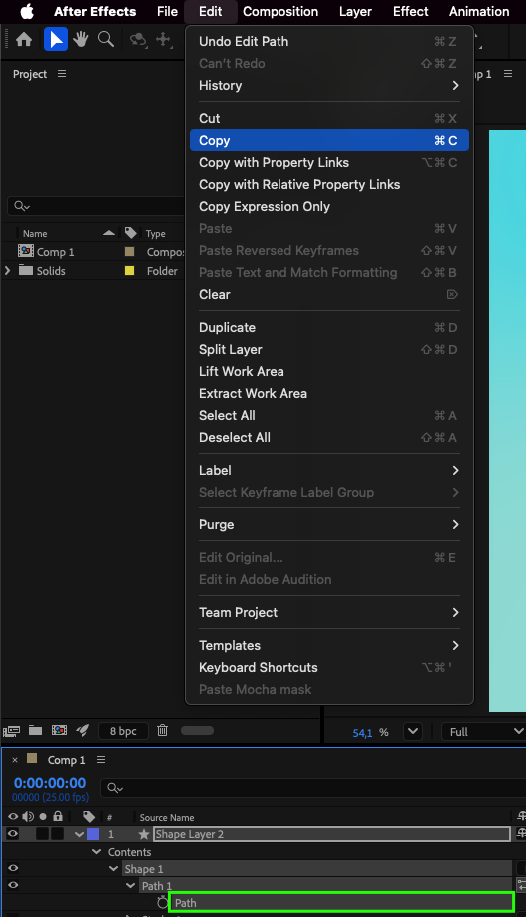Choose Undo Edit Path
526x917 pixels.
[329, 42]
